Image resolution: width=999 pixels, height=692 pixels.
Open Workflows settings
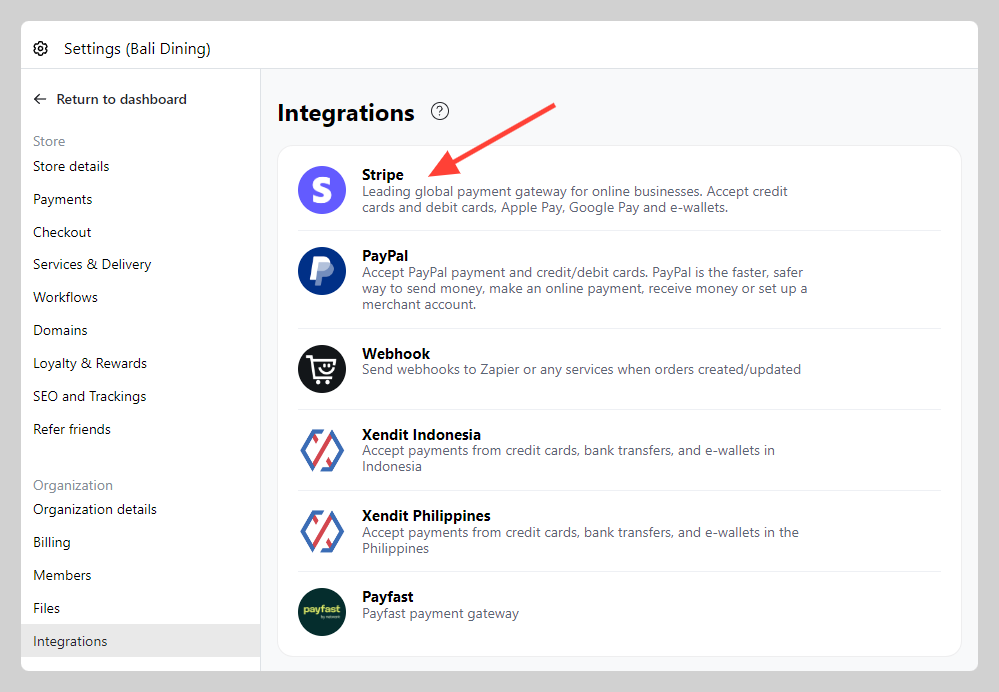(66, 298)
